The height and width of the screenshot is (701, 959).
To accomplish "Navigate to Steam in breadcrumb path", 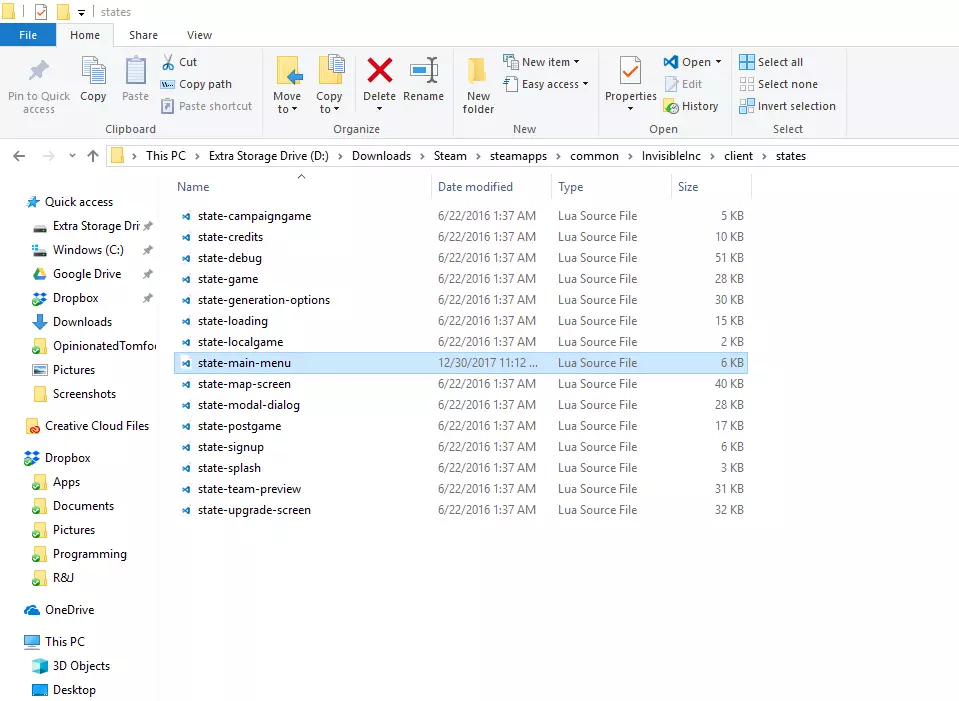I will (450, 156).
